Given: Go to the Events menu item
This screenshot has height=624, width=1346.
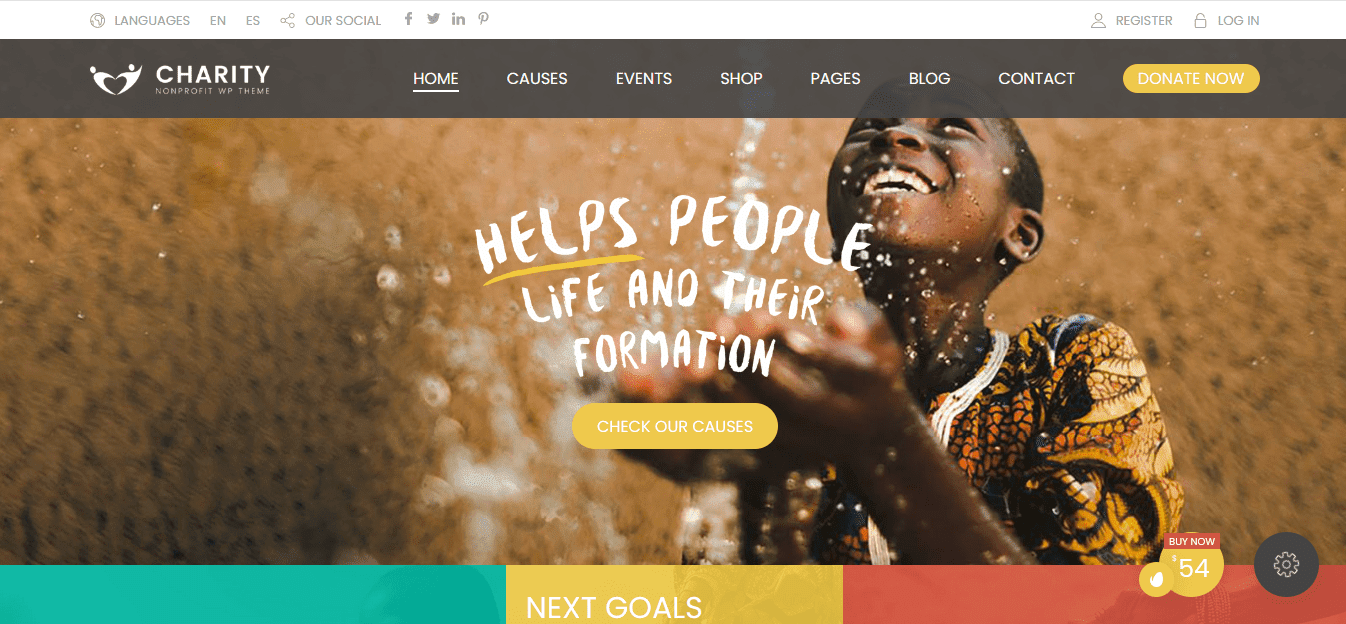Looking at the screenshot, I should 644,78.
